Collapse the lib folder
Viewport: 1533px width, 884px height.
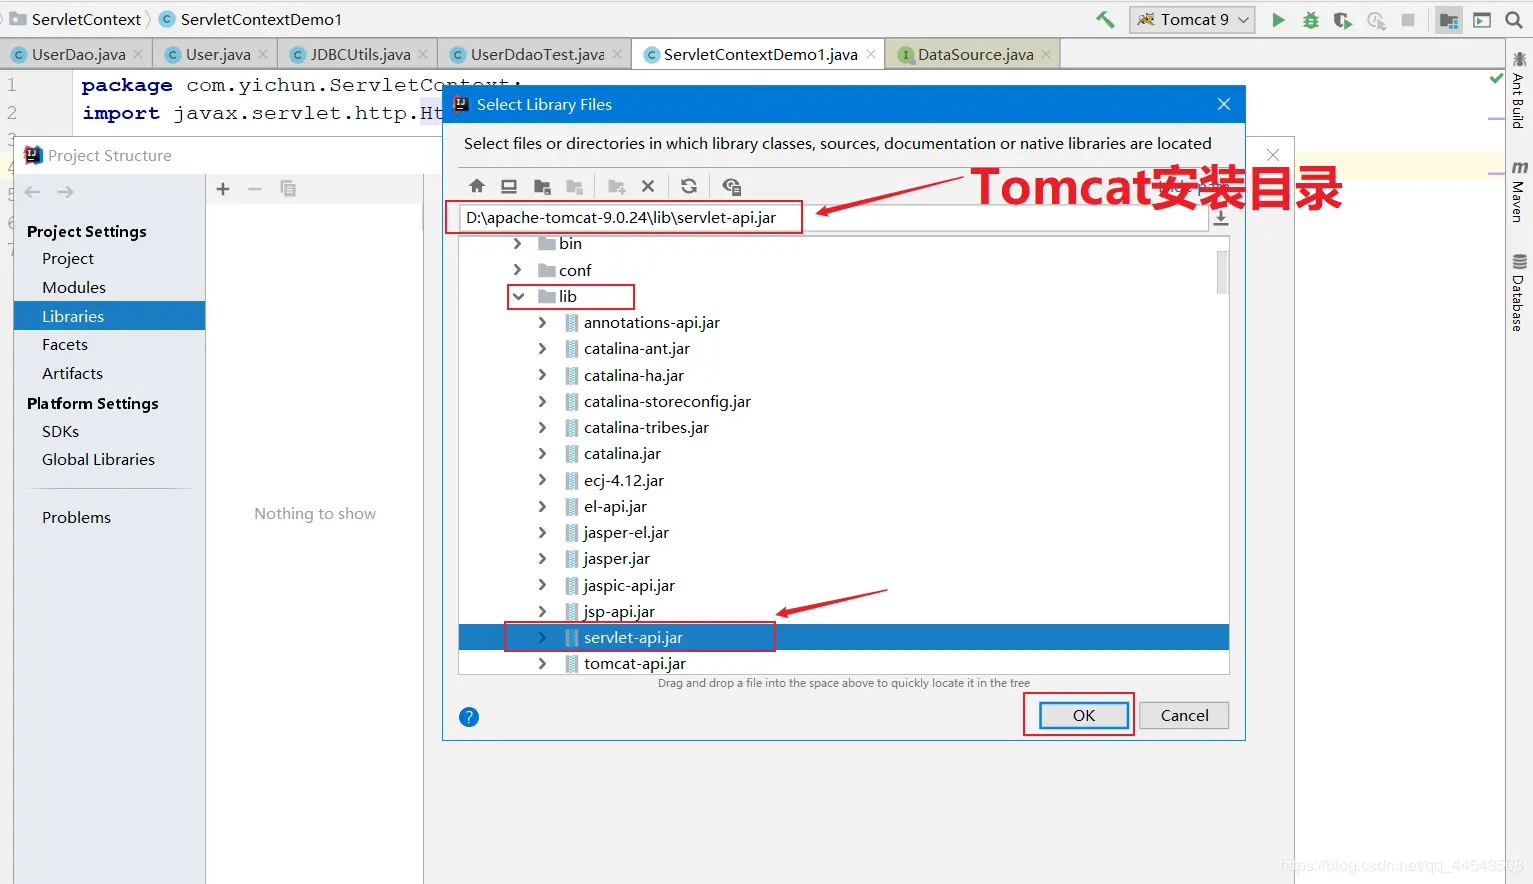pyautogui.click(x=518, y=296)
